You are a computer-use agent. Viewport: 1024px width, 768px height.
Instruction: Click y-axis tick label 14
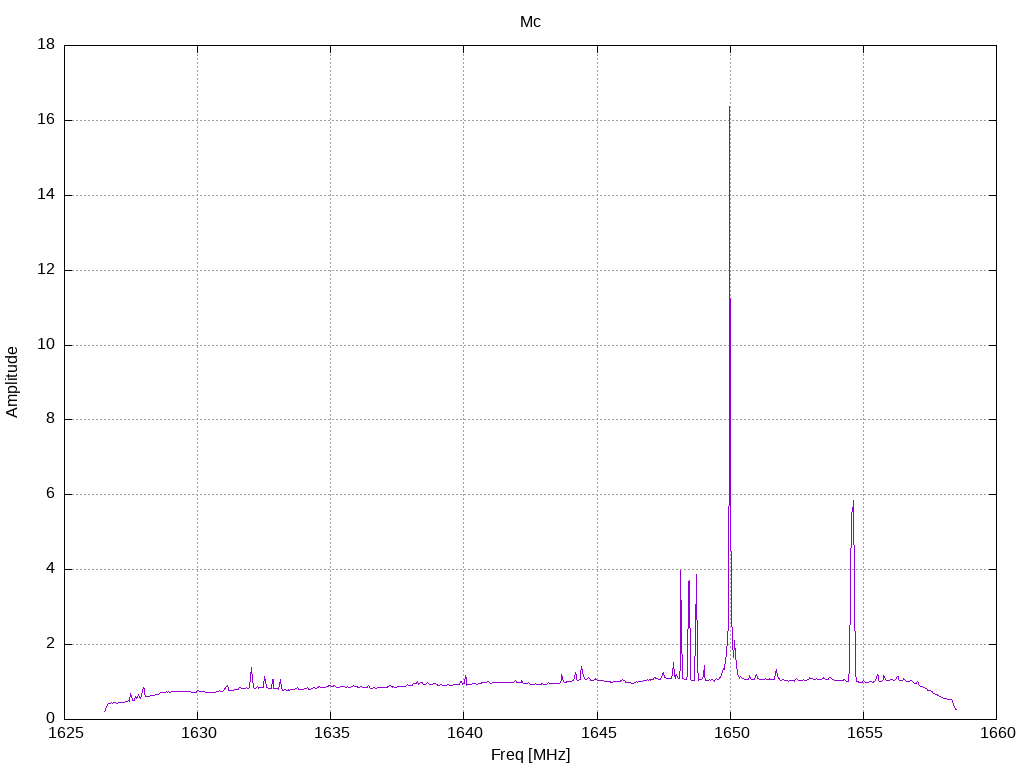point(46,195)
